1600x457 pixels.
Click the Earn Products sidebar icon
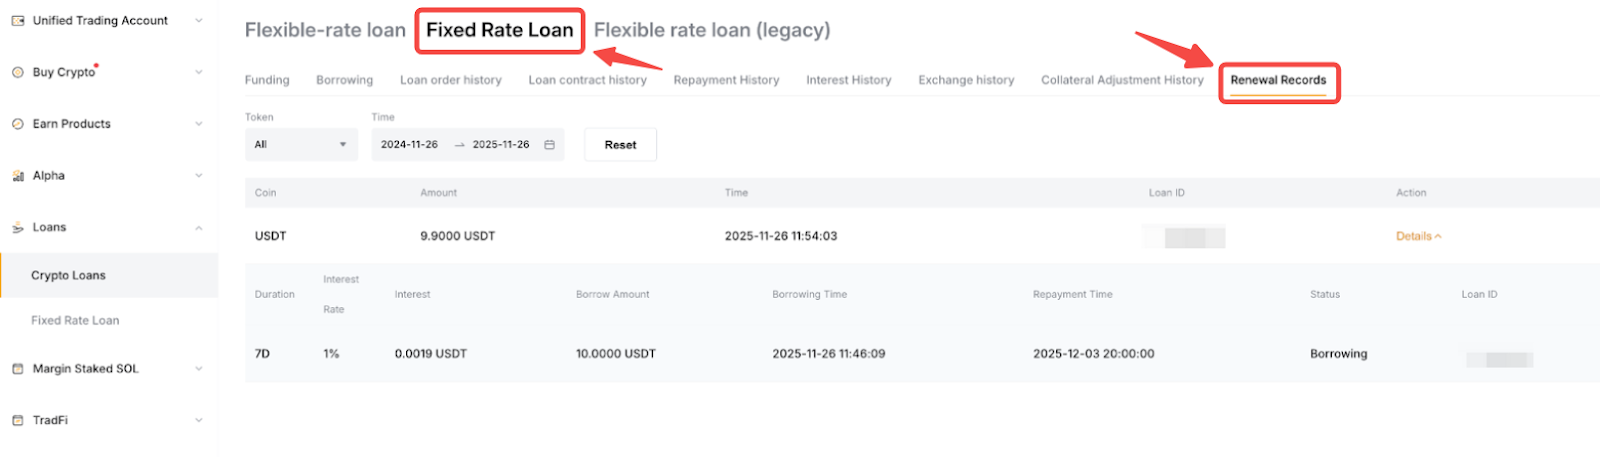(x=18, y=124)
